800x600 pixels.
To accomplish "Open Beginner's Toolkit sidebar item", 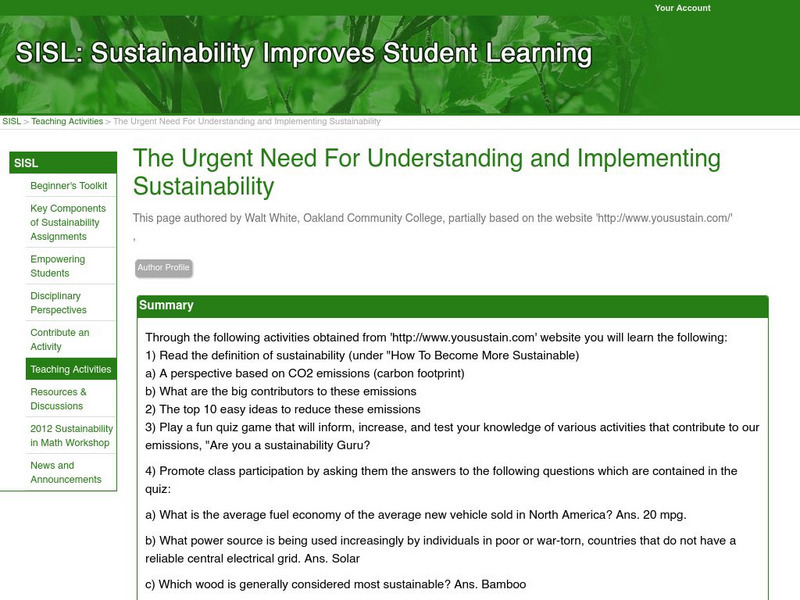I will click(x=68, y=186).
